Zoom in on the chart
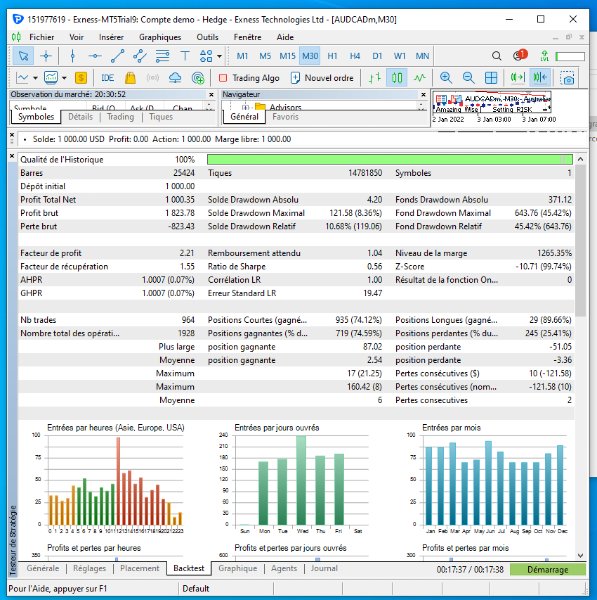This screenshot has height=600, width=597. tap(445, 78)
